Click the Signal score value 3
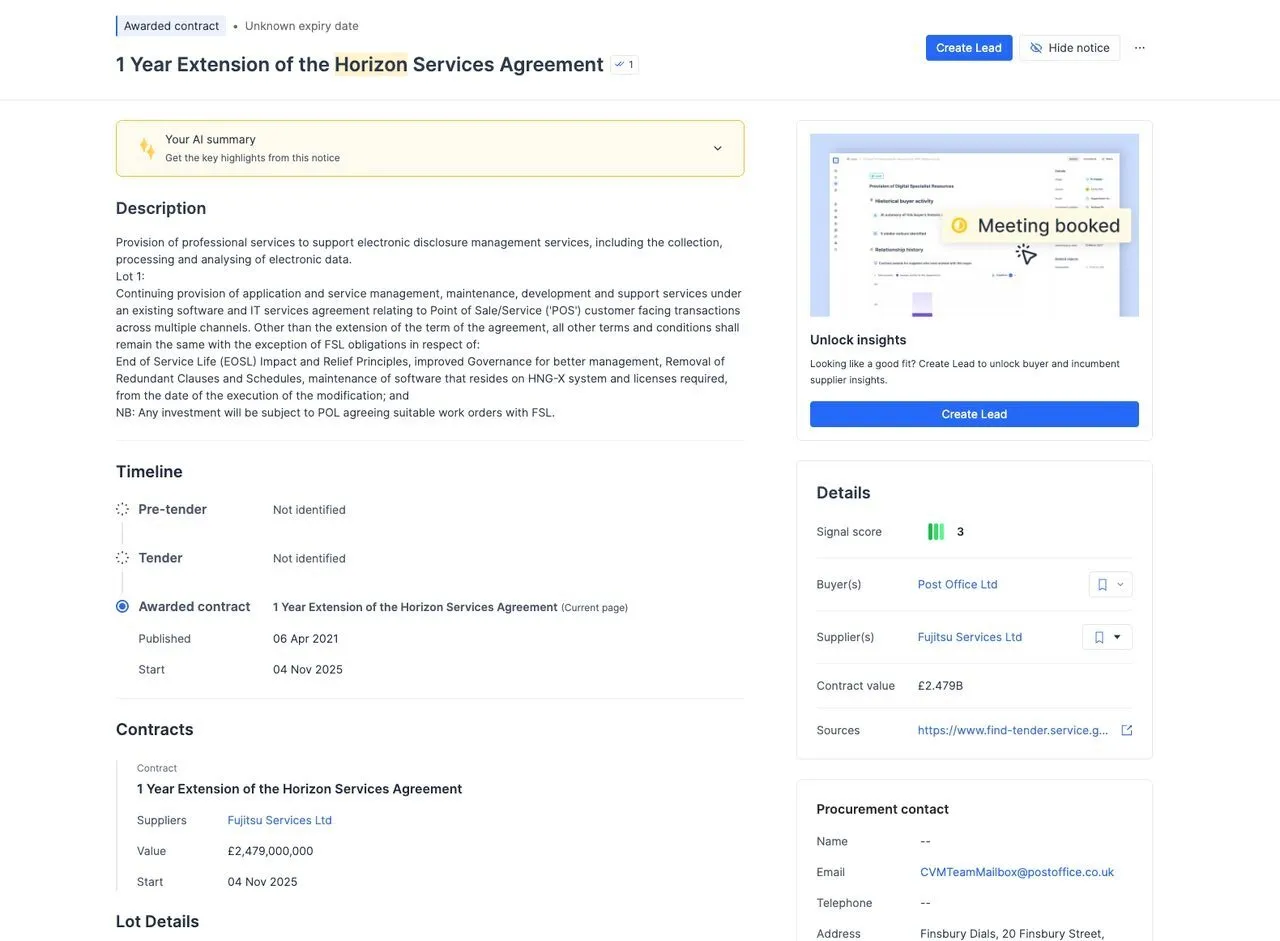Image resolution: width=1280 pixels, height=941 pixels. (x=960, y=532)
